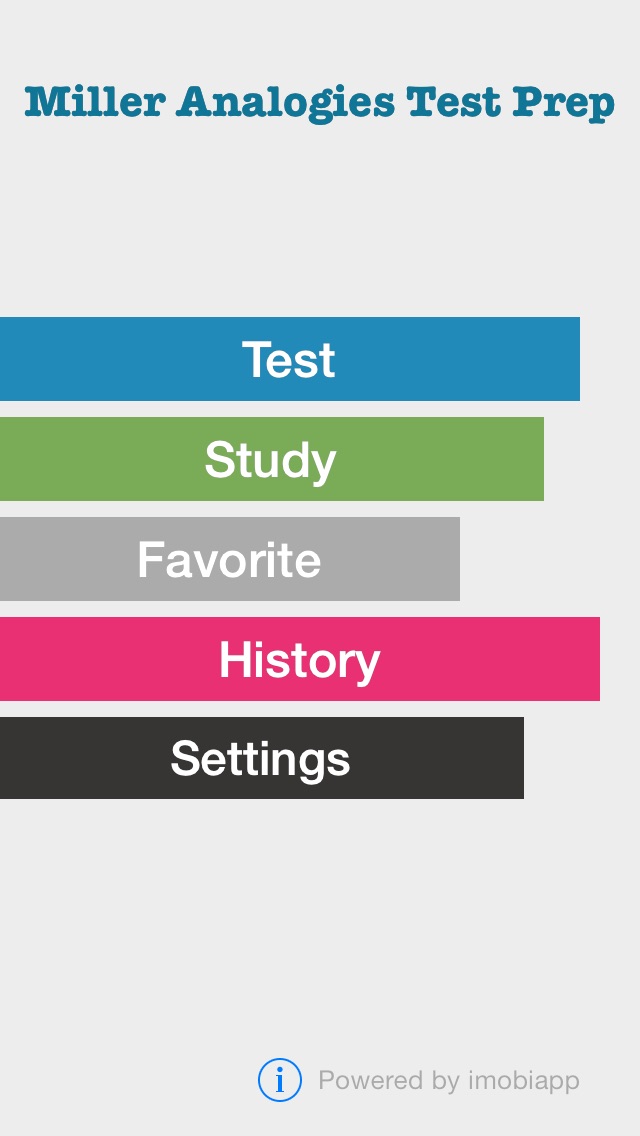The width and height of the screenshot is (640, 1136).
Task: Click the Miller Analogies Test Prep title
Action: 320,103
